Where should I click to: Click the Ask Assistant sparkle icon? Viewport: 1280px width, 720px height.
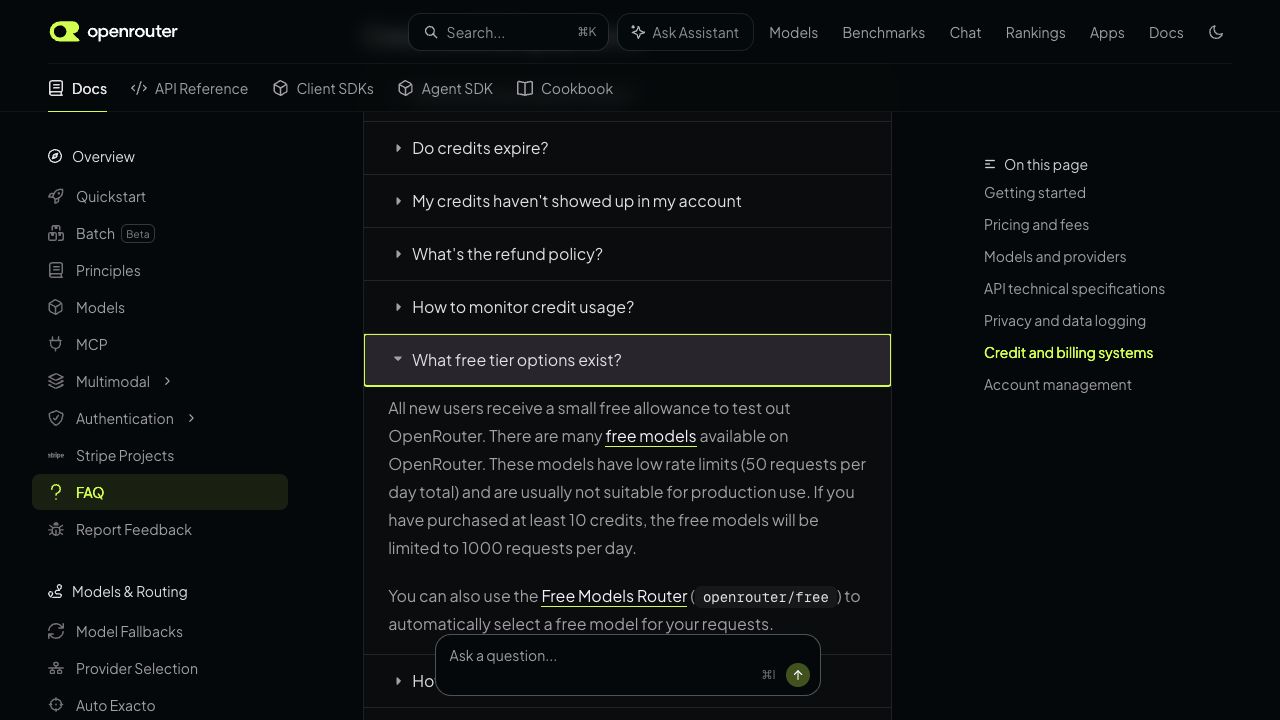[638, 32]
